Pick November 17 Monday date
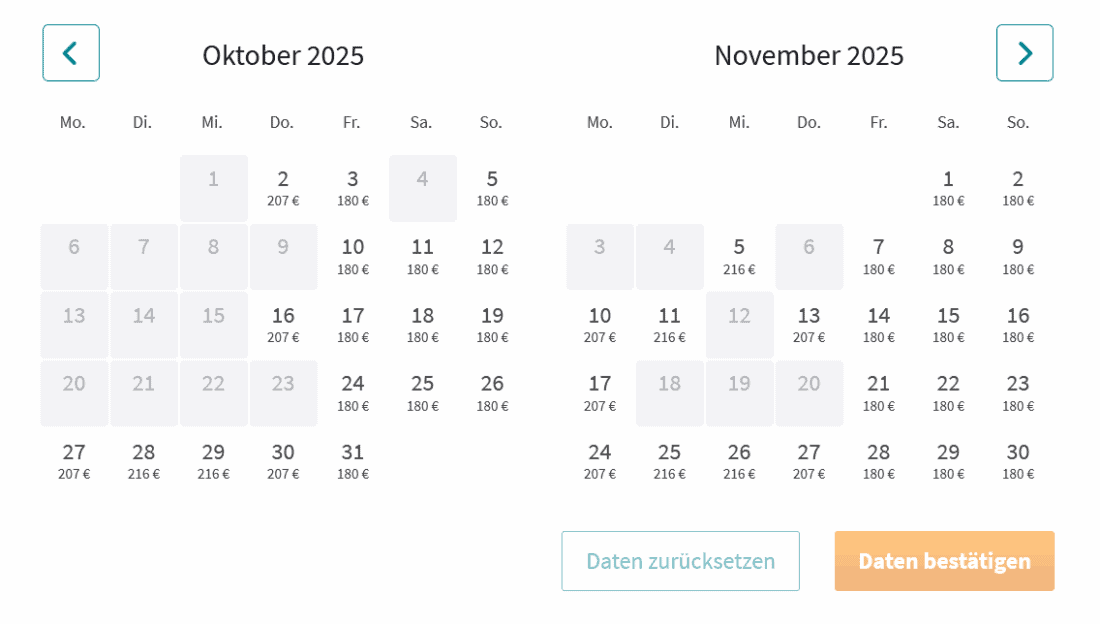1100x624 pixels. 600,393
